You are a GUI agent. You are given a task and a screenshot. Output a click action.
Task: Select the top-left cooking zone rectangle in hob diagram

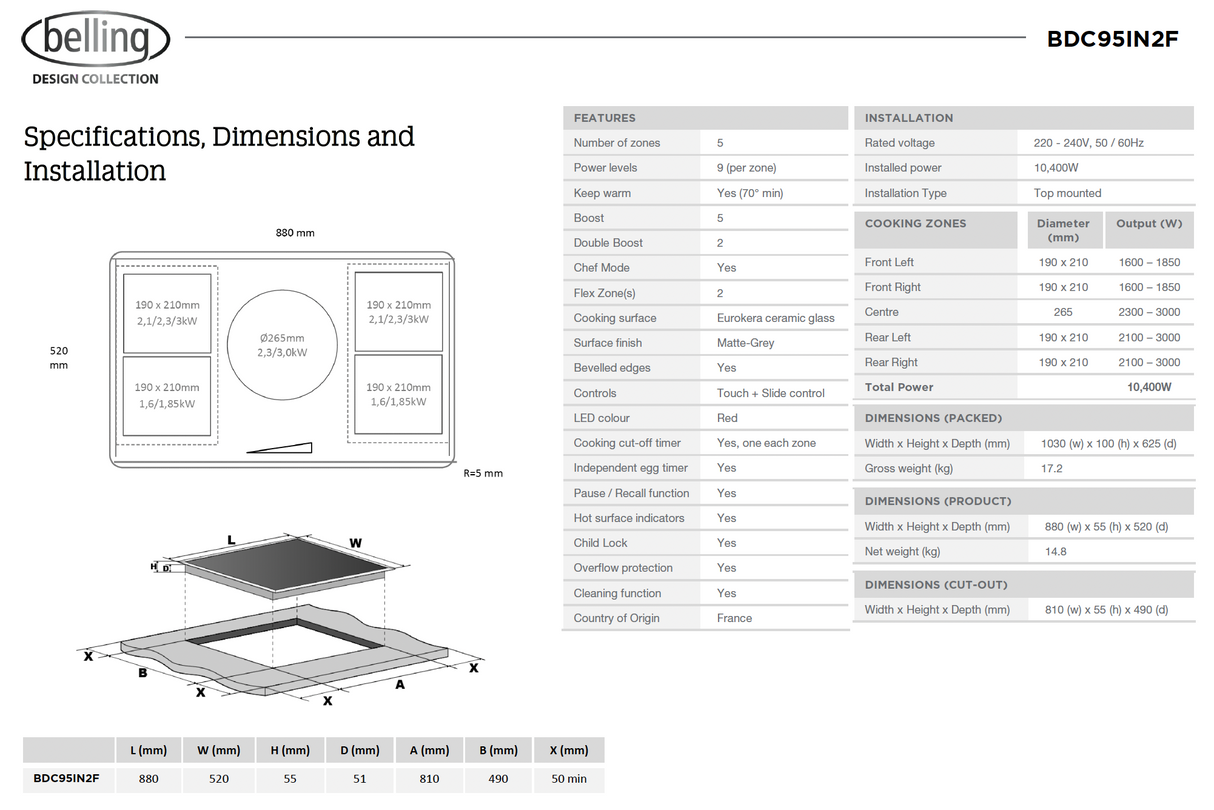click(167, 311)
